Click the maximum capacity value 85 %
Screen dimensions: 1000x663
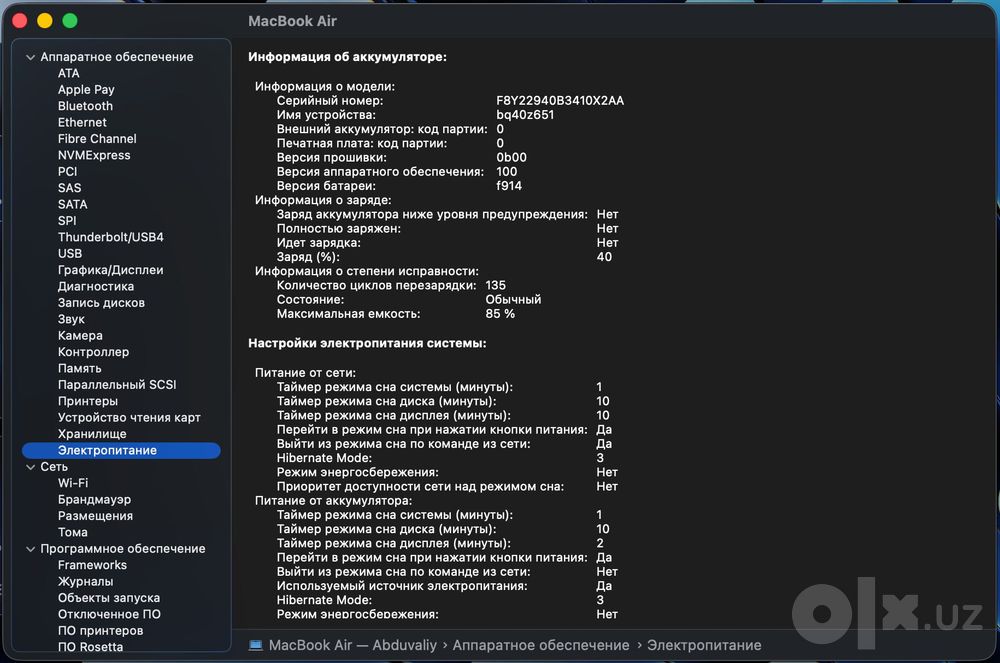coord(500,314)
